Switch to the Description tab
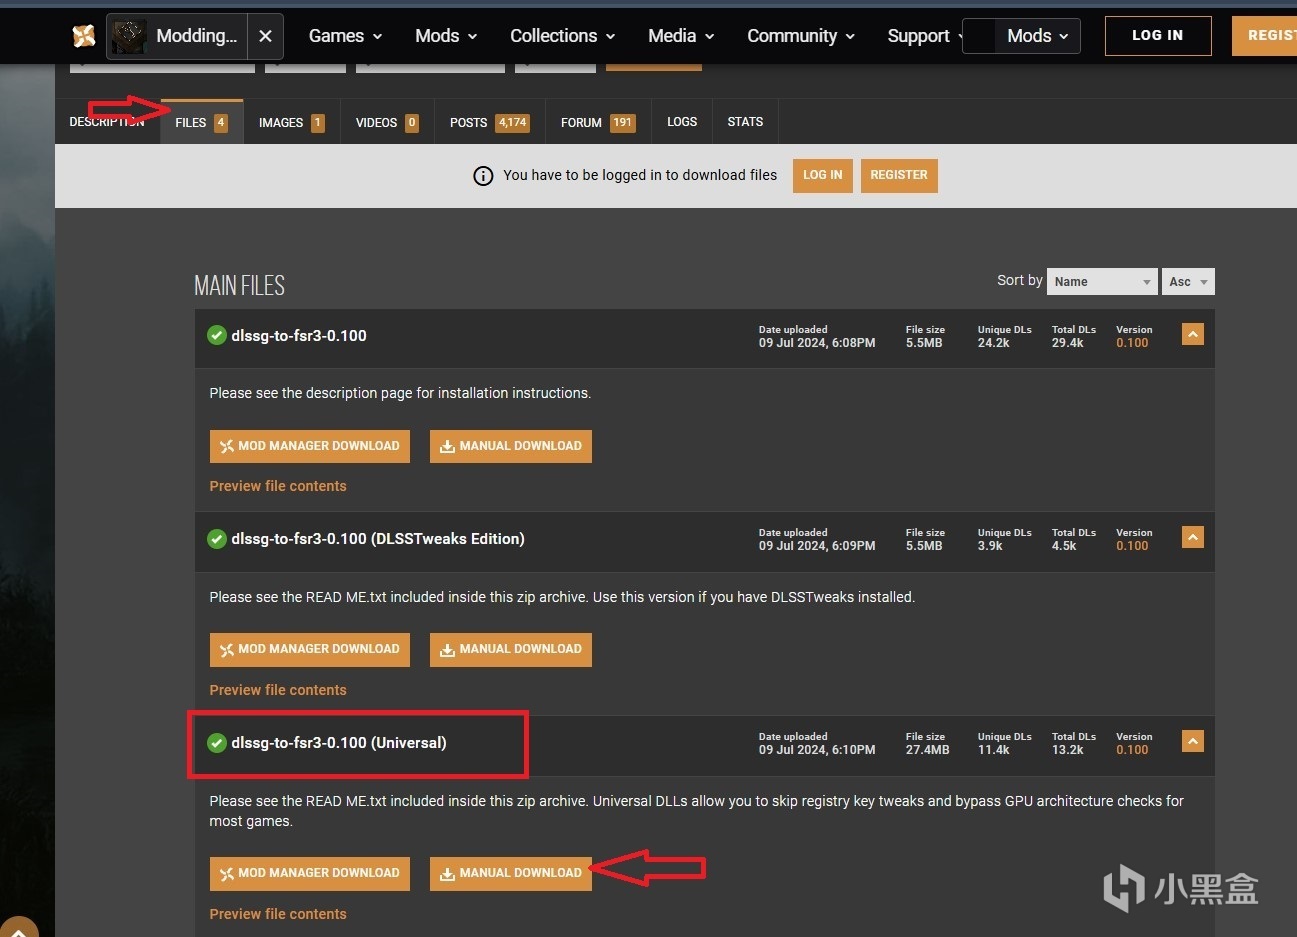1297x937 pixels. pos(107,122)
